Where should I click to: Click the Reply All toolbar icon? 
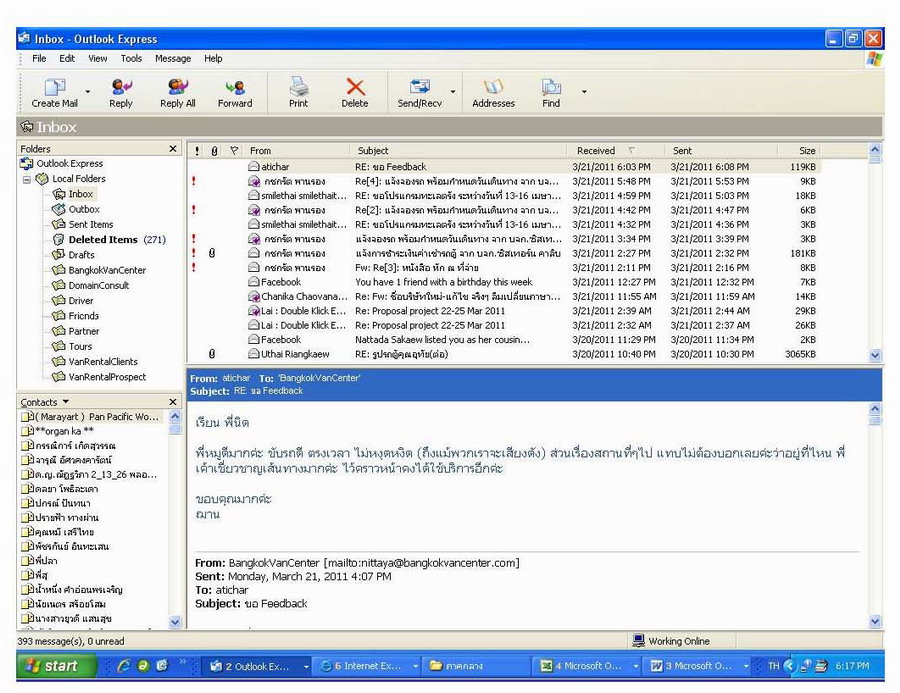(177, 92)
